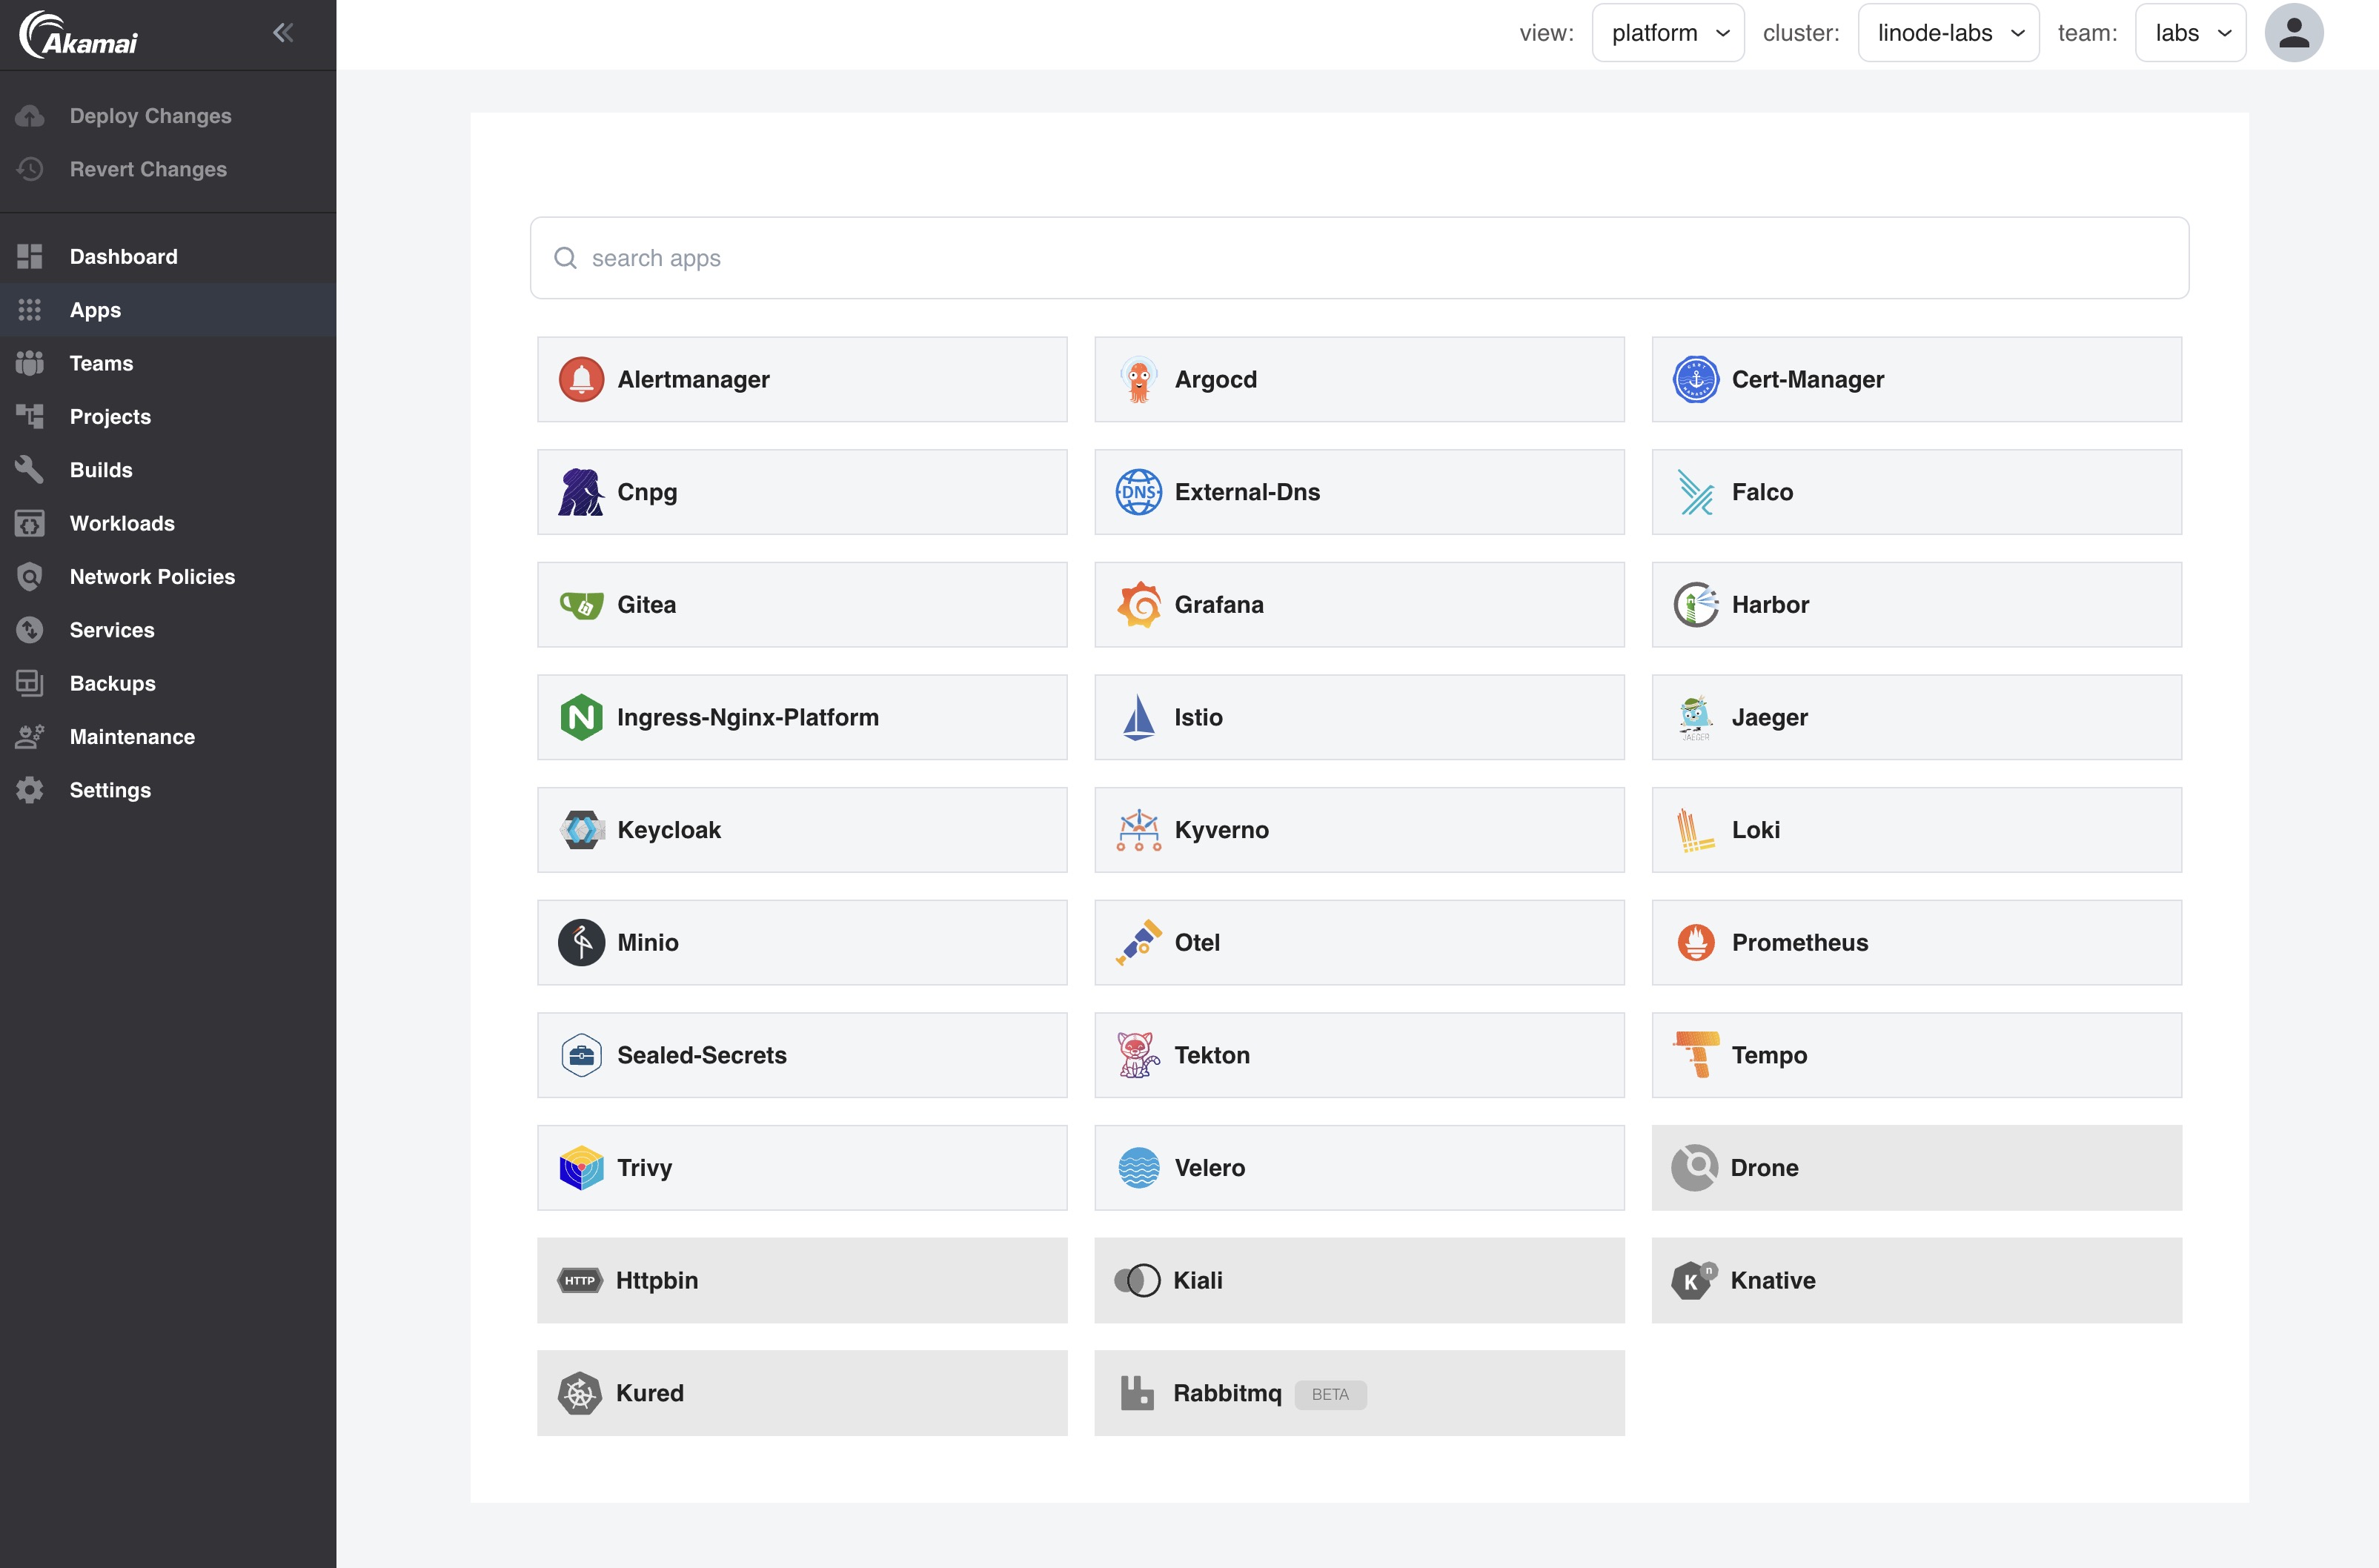Click the Cert-Manager anchor icon
This screenshot has width=2379, height=1568.
pos(1695,379)
